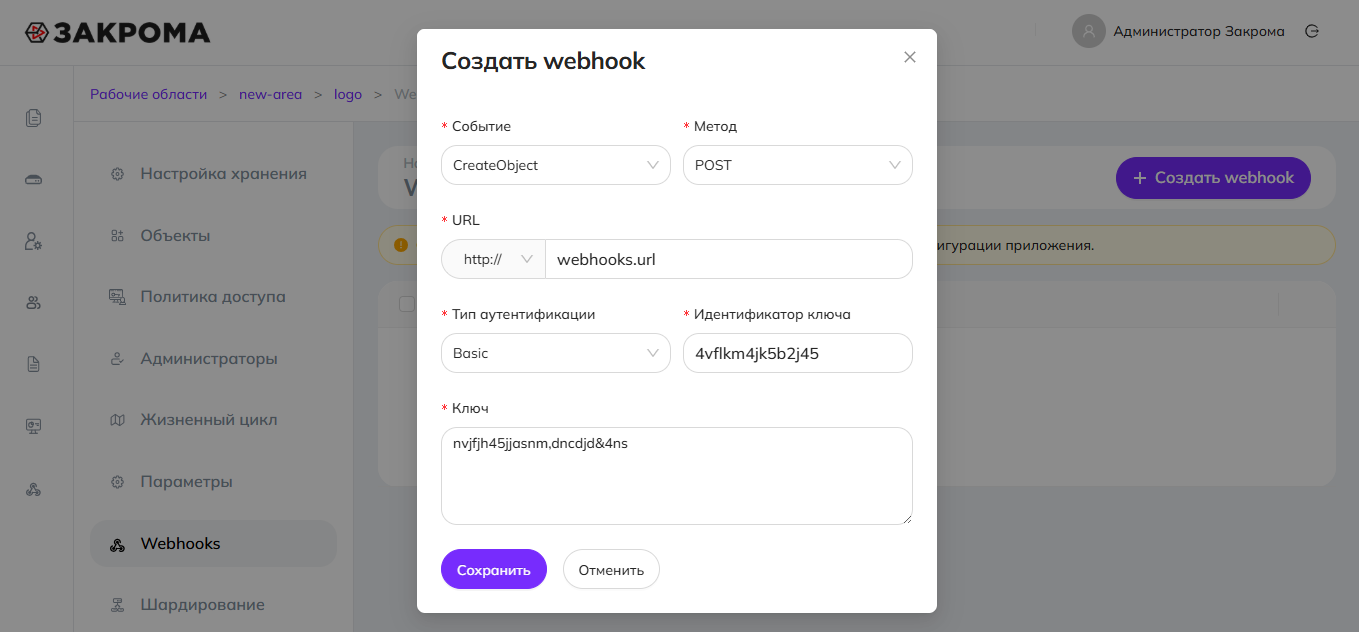Viewport: 1359px width, 632px height.
Task: Open the Метод dropdown showing POST
Action: [x=797, y=165]
